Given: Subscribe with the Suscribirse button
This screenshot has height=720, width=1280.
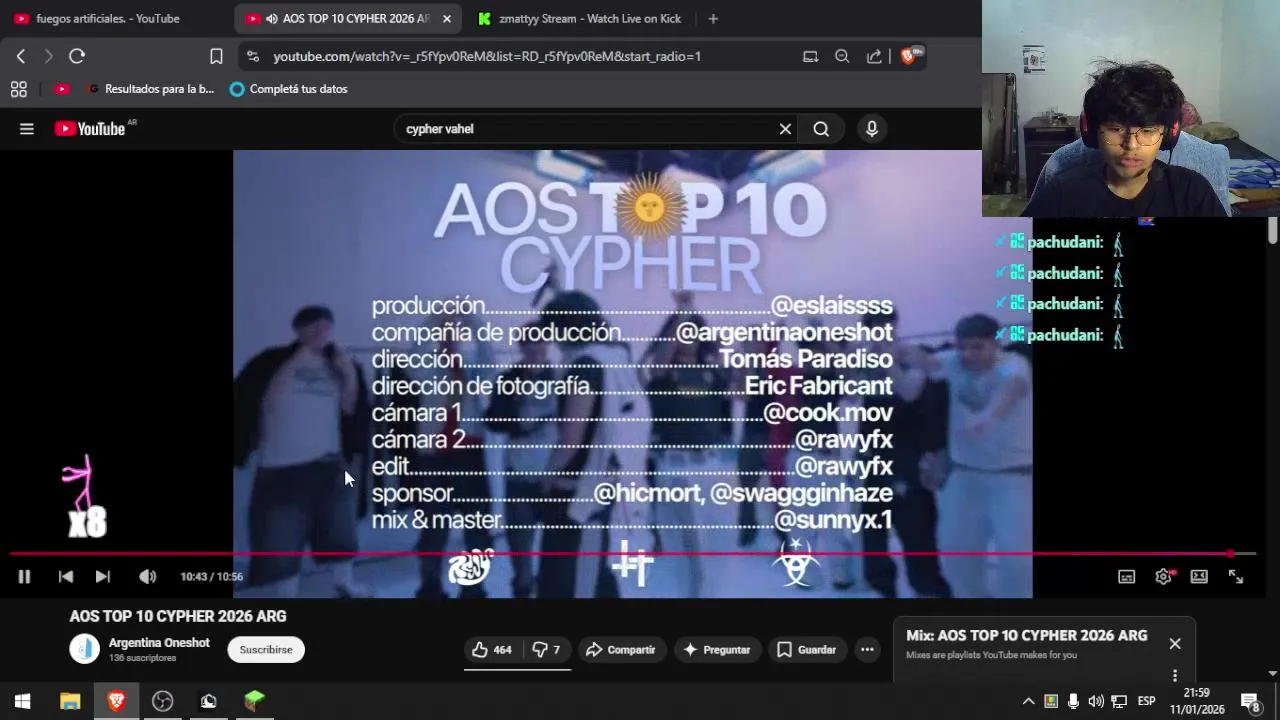Looking at the screenshot, I should pyautogui.click(x=266, y=650).
